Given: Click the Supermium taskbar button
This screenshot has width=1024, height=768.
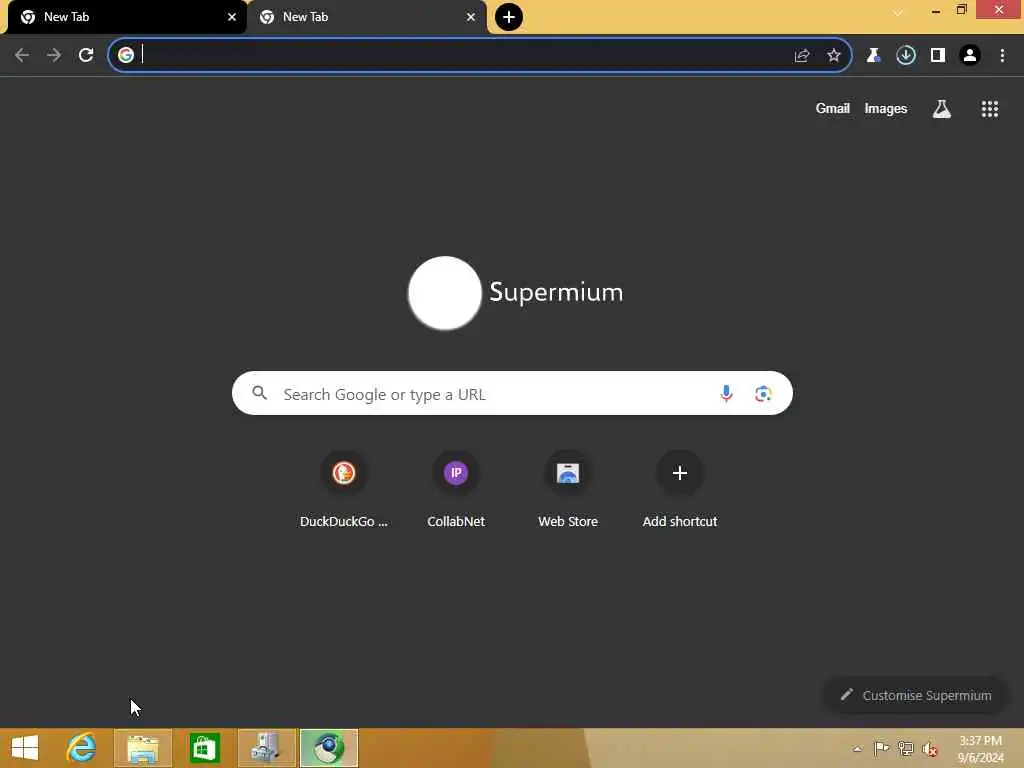Looking at the screenshot, I should point(329,748).
